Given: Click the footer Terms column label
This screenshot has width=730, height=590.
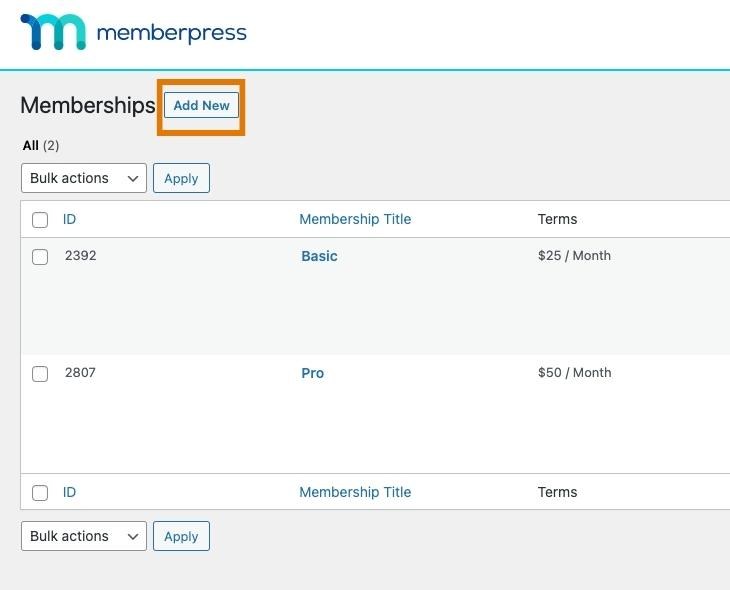Looking at the screenshot, I should coord(557,492).
